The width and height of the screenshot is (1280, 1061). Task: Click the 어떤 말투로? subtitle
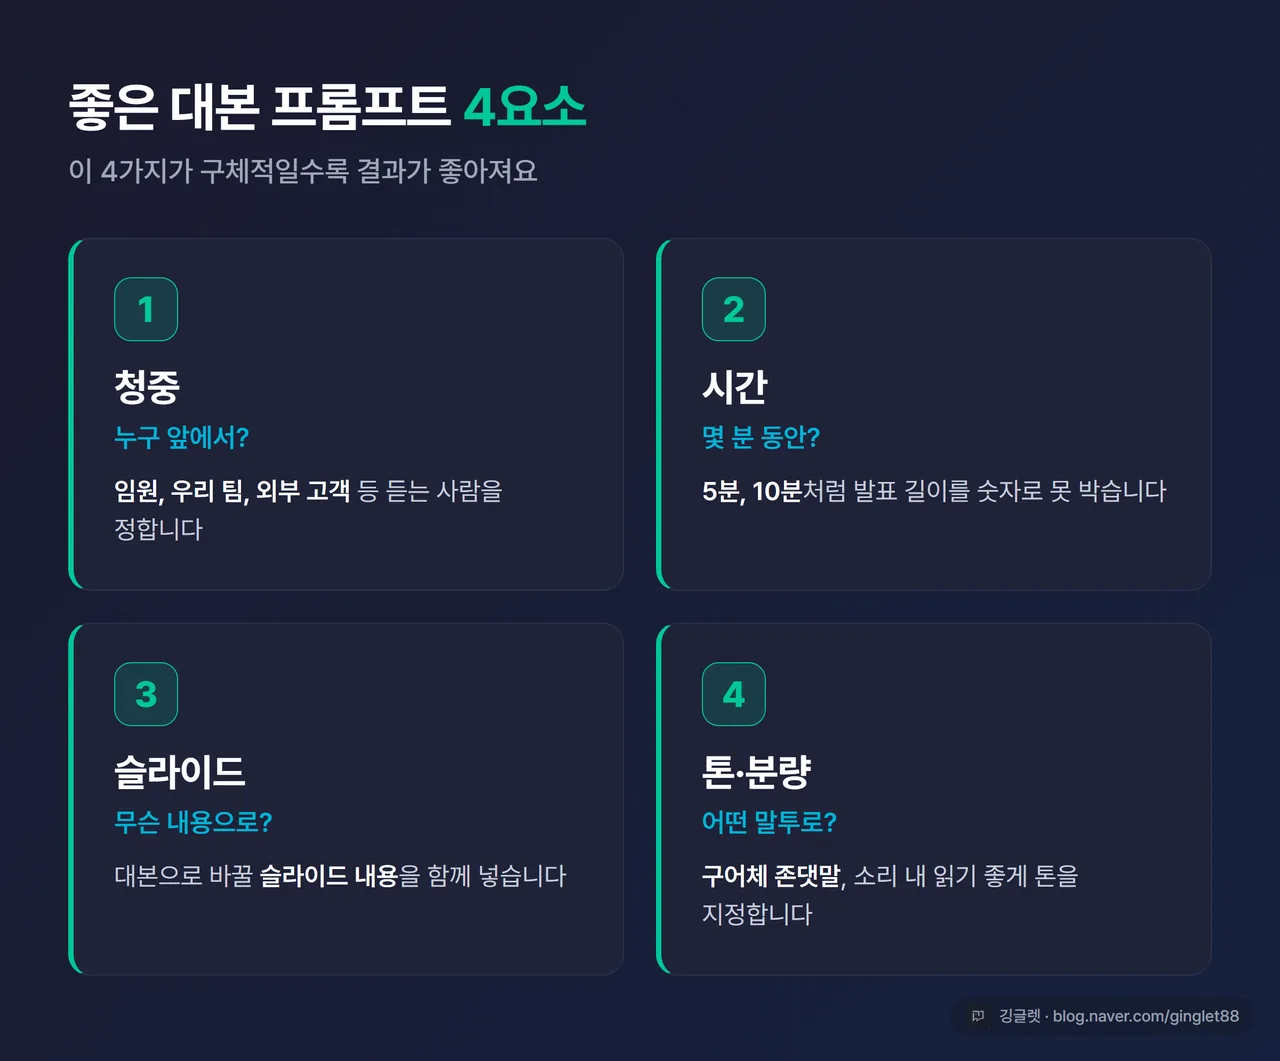click(769, 822)
